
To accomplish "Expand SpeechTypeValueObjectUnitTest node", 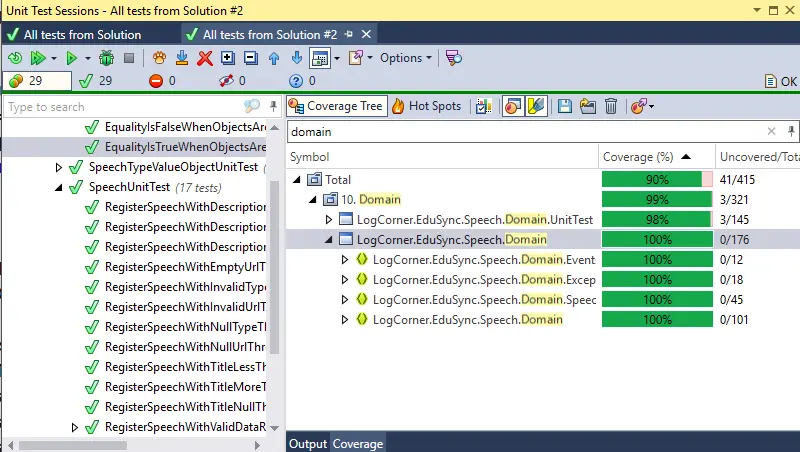I will [x=59, y=167].
